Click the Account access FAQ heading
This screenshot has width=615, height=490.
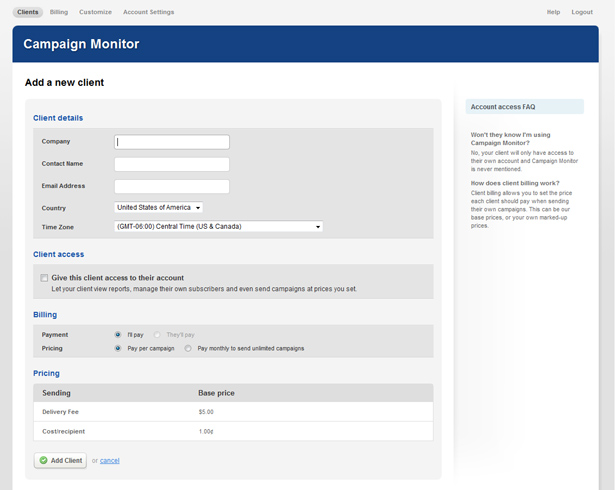[x=503, y=107]
